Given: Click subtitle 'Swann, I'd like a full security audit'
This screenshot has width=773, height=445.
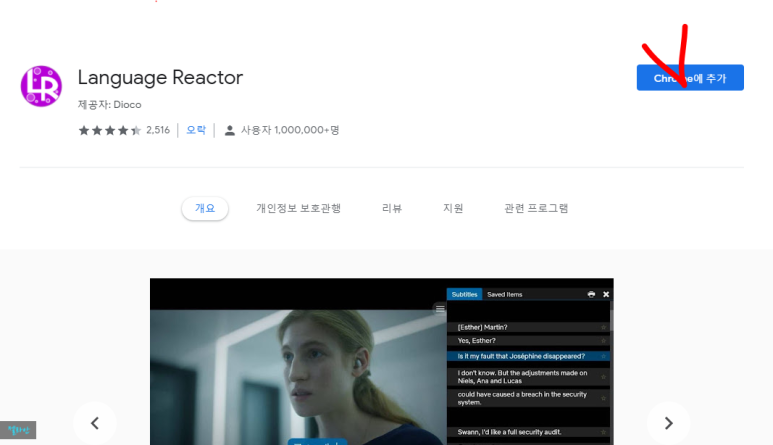Looking at the screenshot, I should [528, 432].
